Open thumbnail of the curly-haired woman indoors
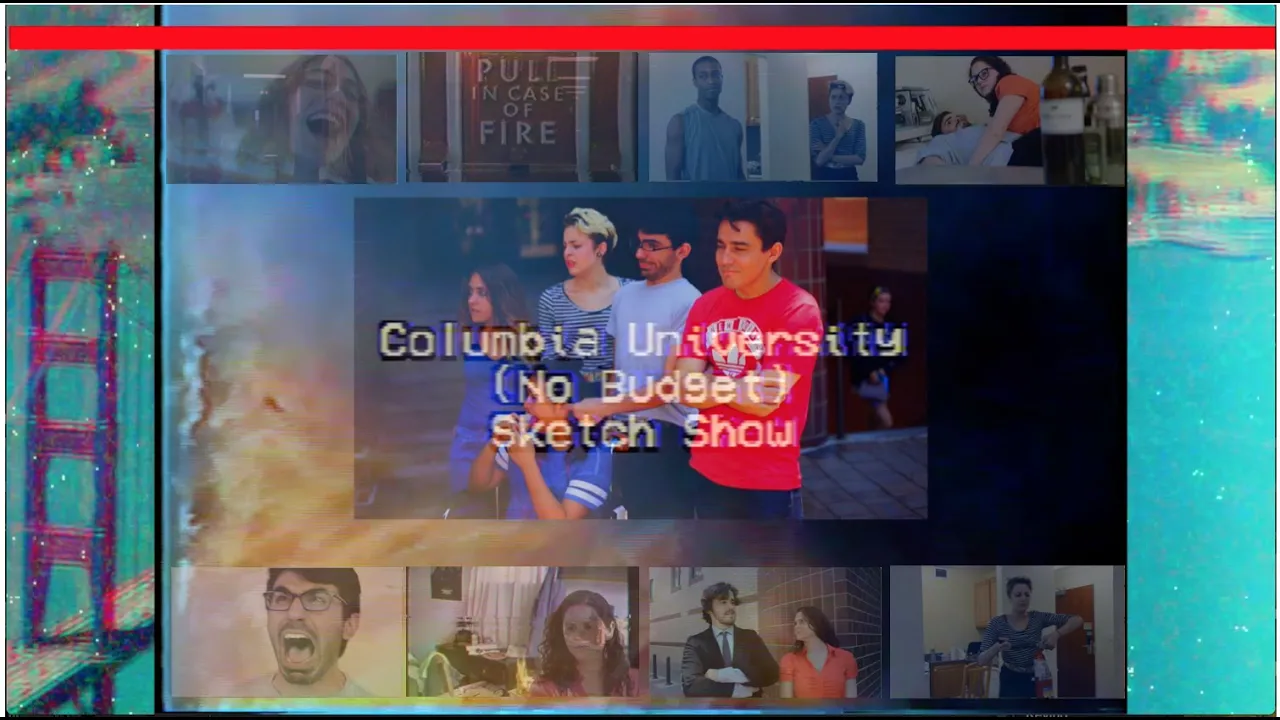Image resolution: width=1280 pixels, height=720 pixels. point(522,632)
